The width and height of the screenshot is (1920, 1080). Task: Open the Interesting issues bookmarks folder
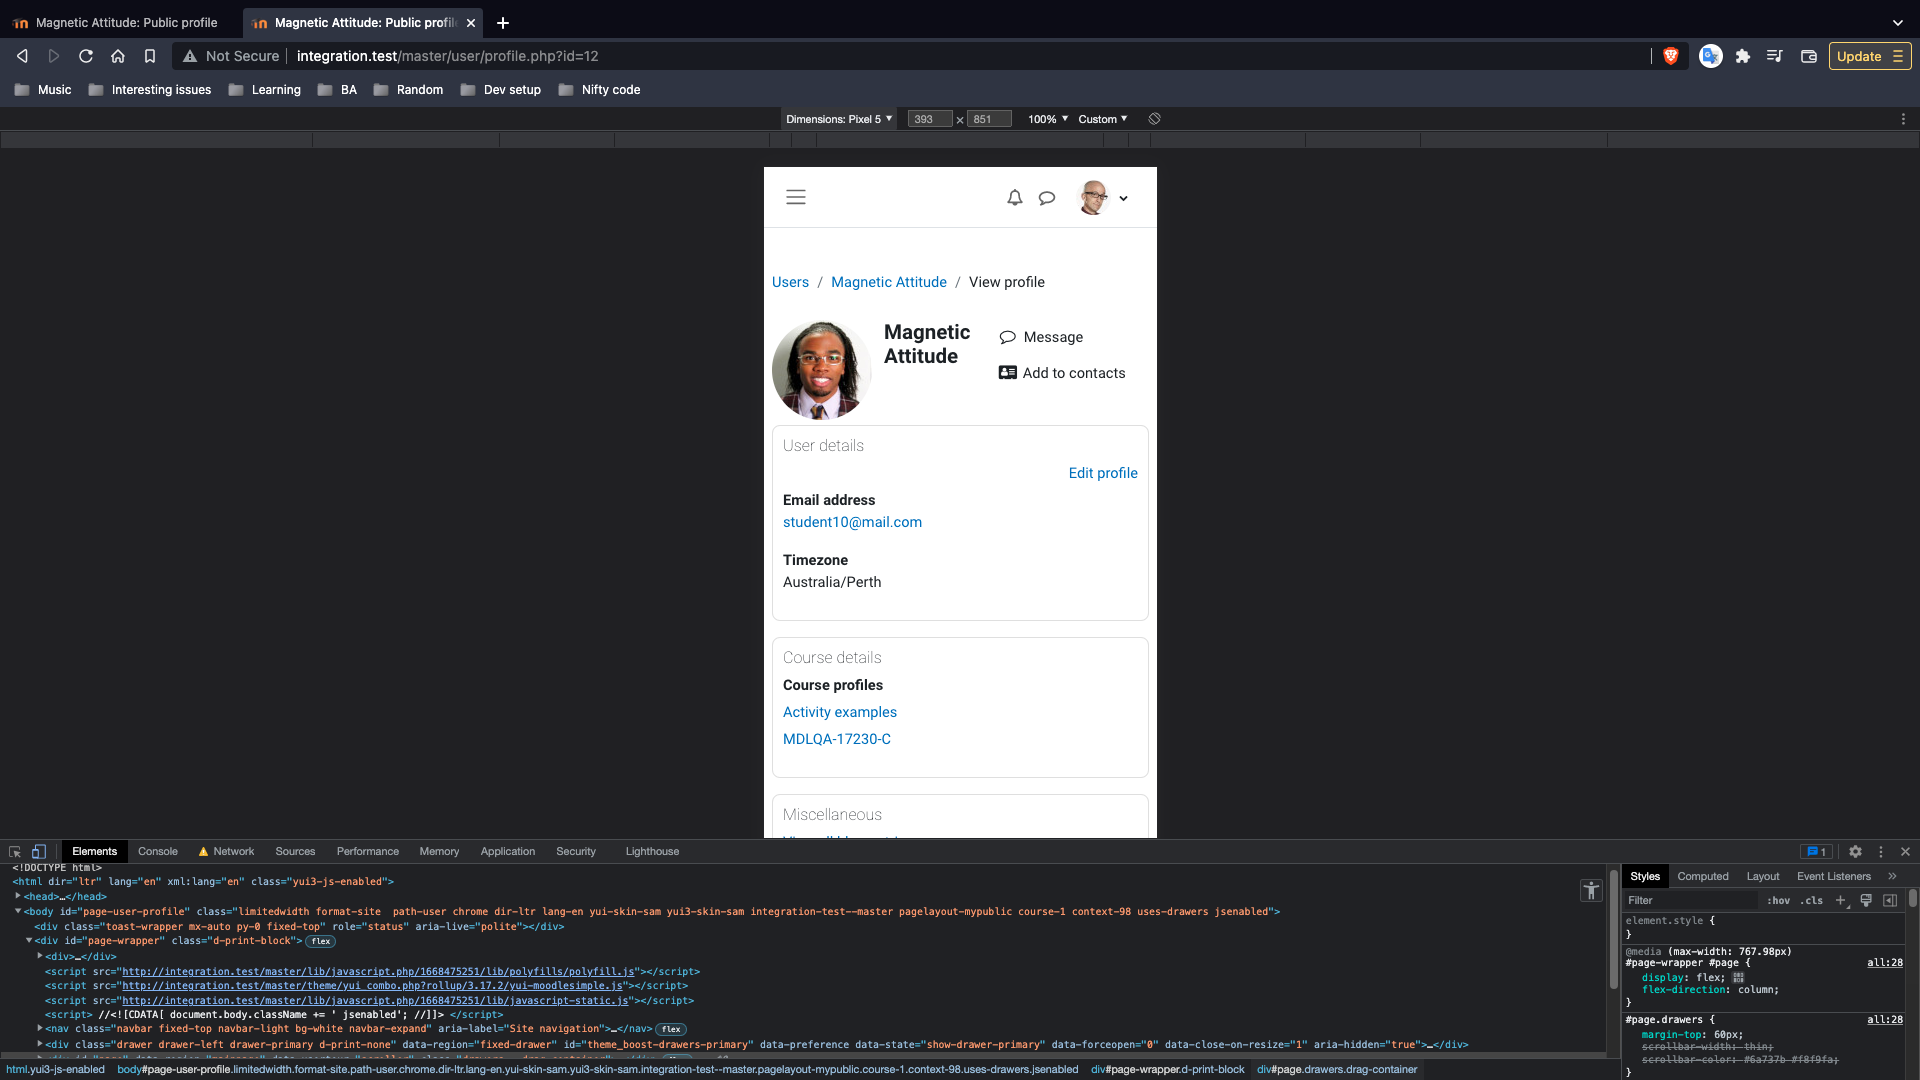click(x=150, y=89)
